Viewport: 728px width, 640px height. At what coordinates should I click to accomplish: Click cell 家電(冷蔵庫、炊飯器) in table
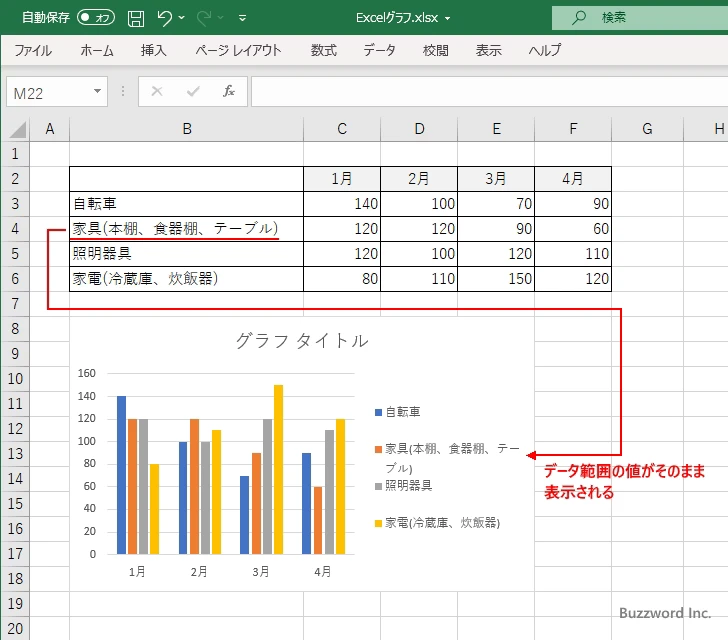pyautogui.click(x=187, y=279)
